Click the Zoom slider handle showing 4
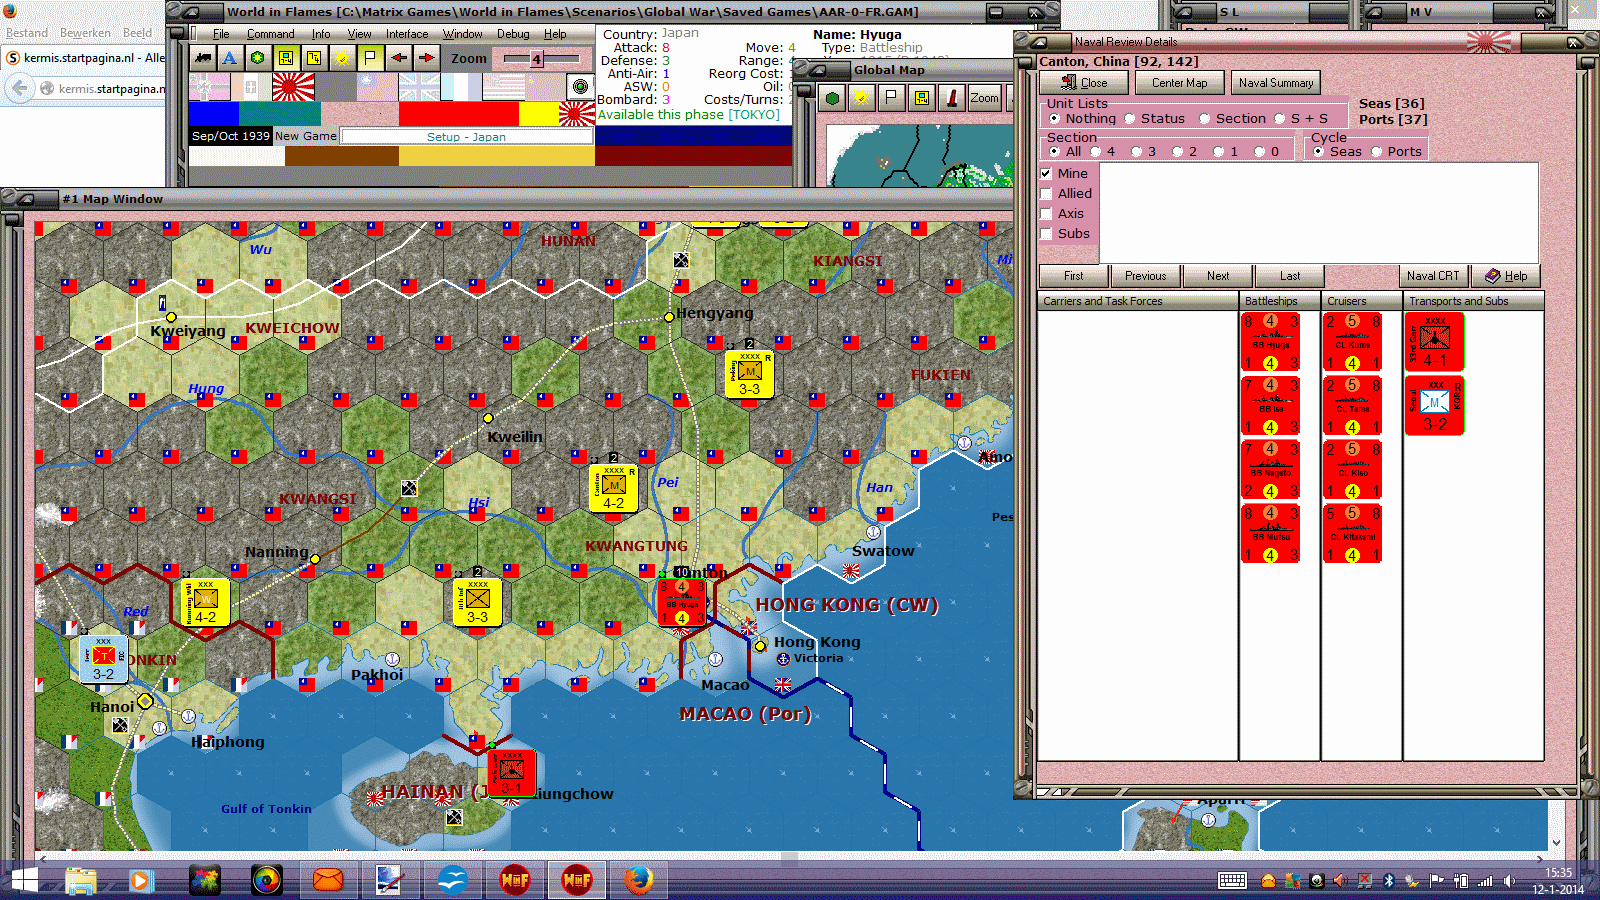 pos(537,59)
